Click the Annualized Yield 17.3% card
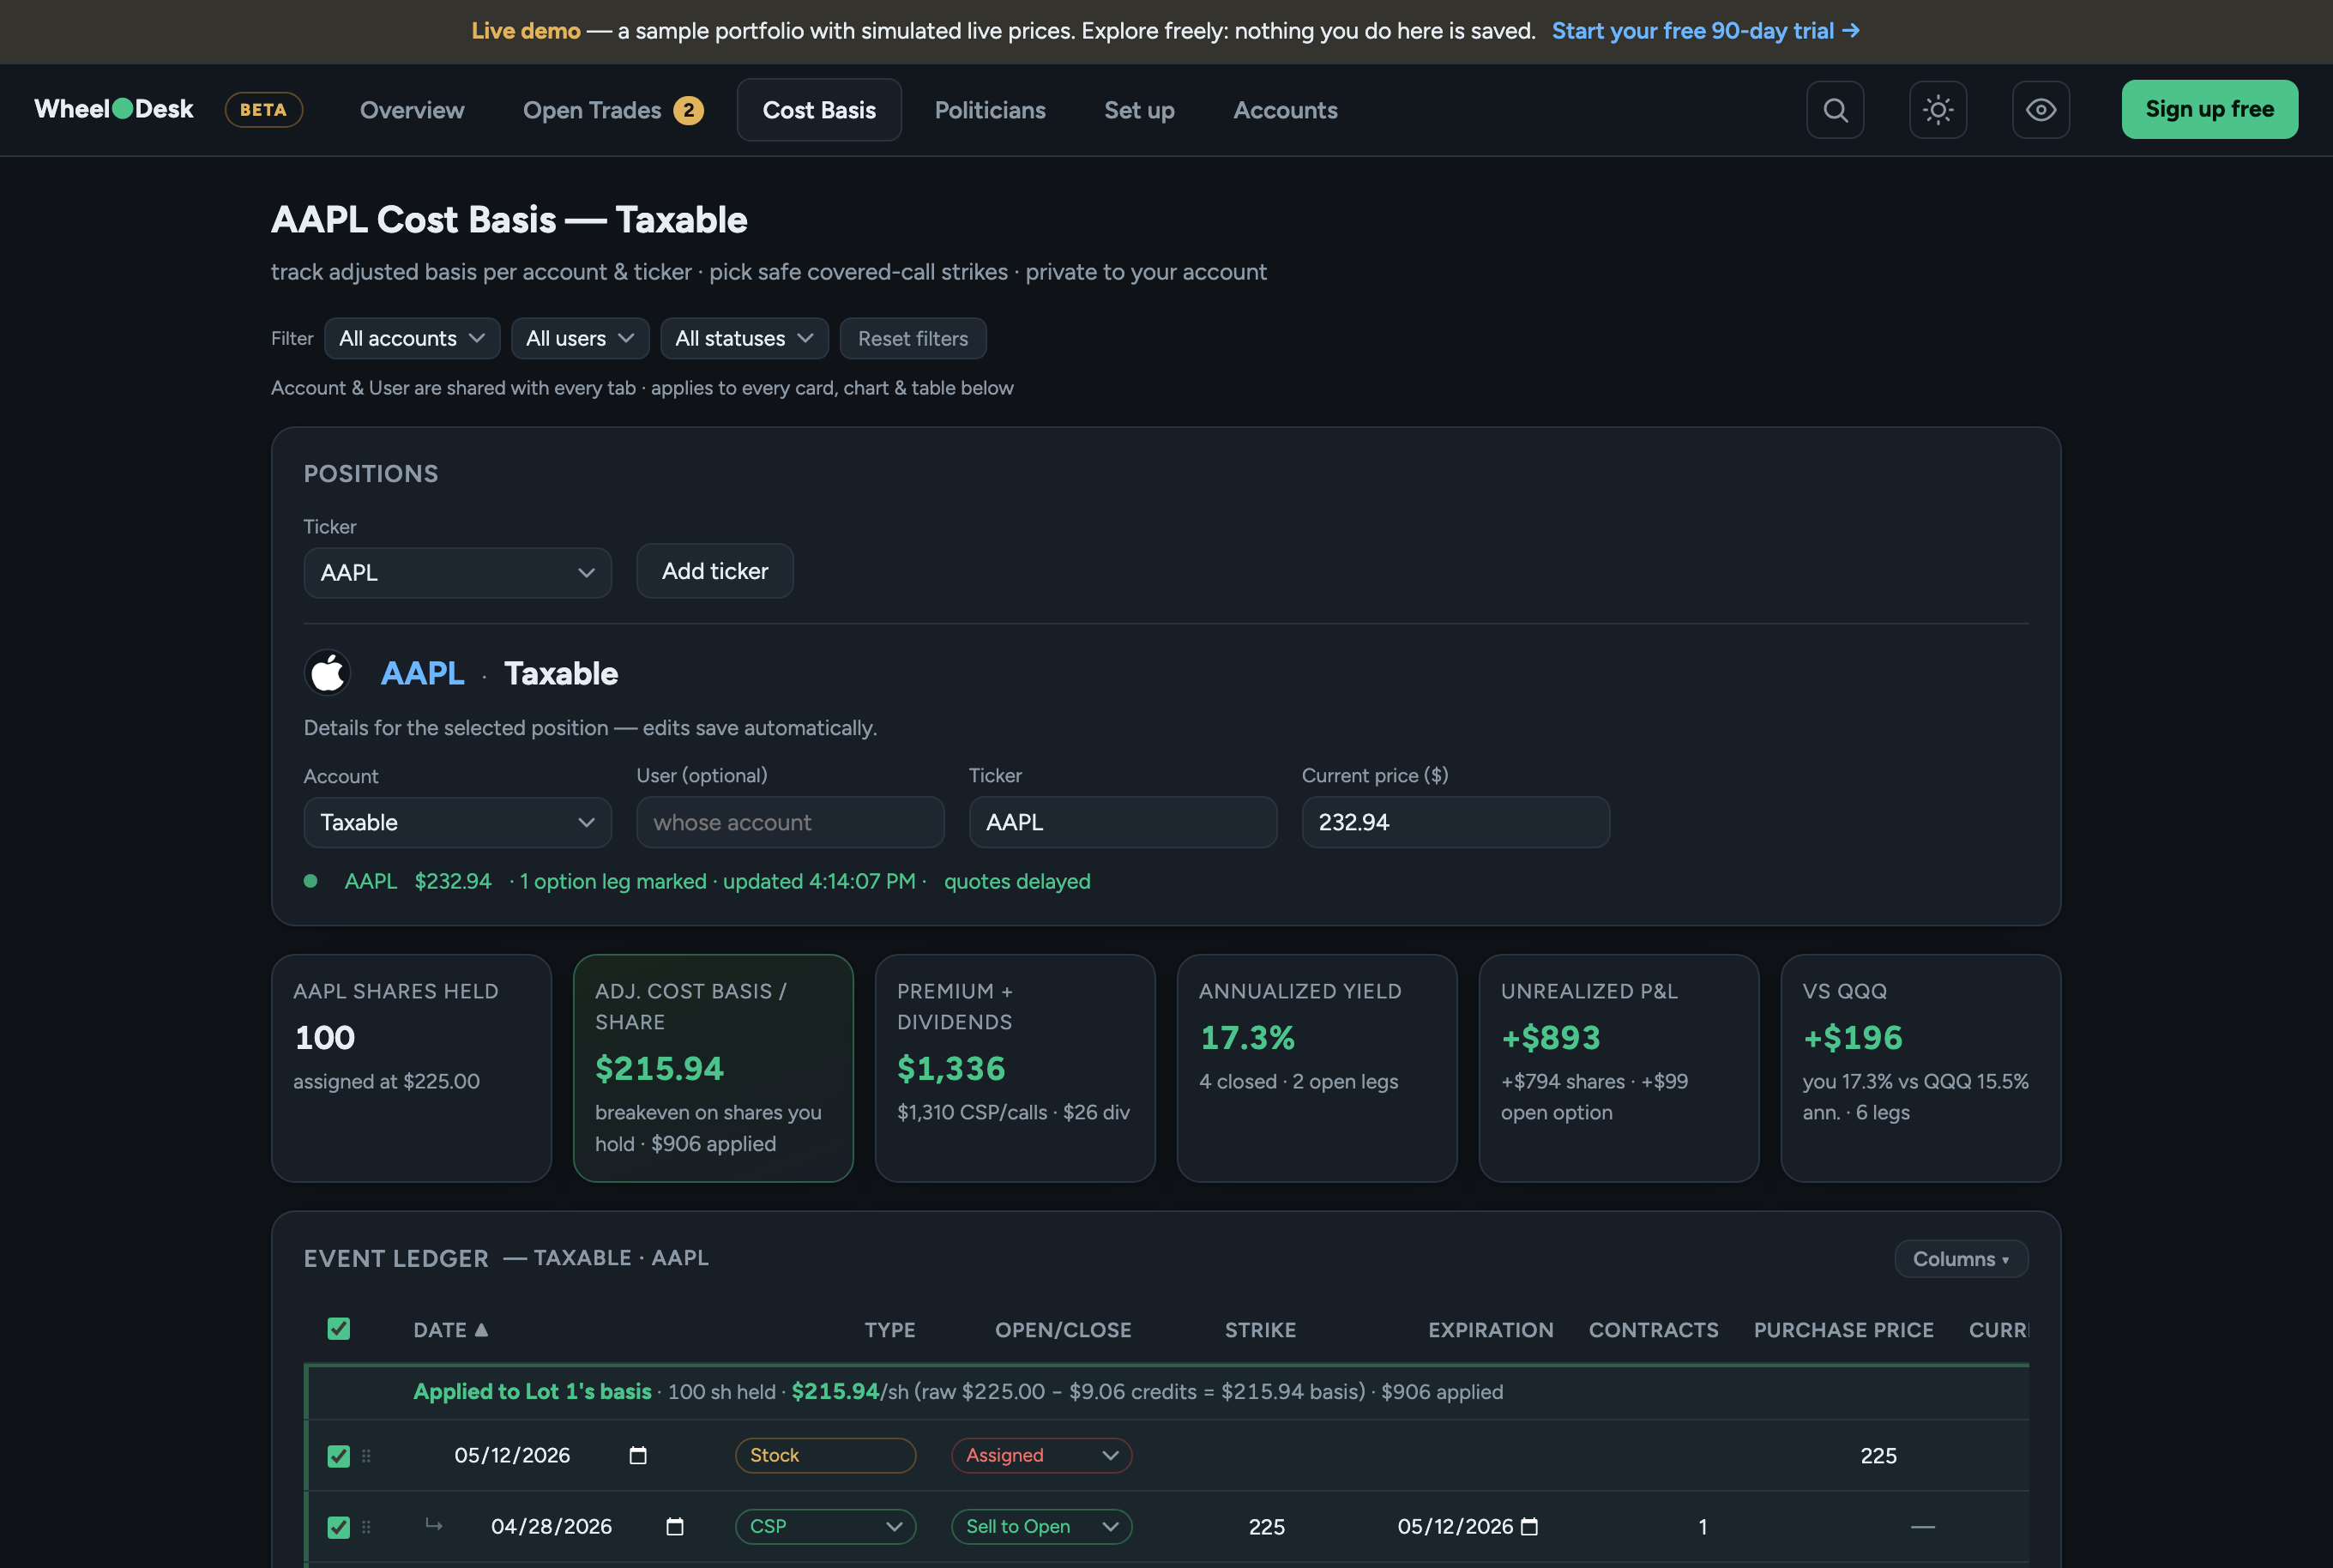The image size is (2333, 1568). [1317, 1068]
